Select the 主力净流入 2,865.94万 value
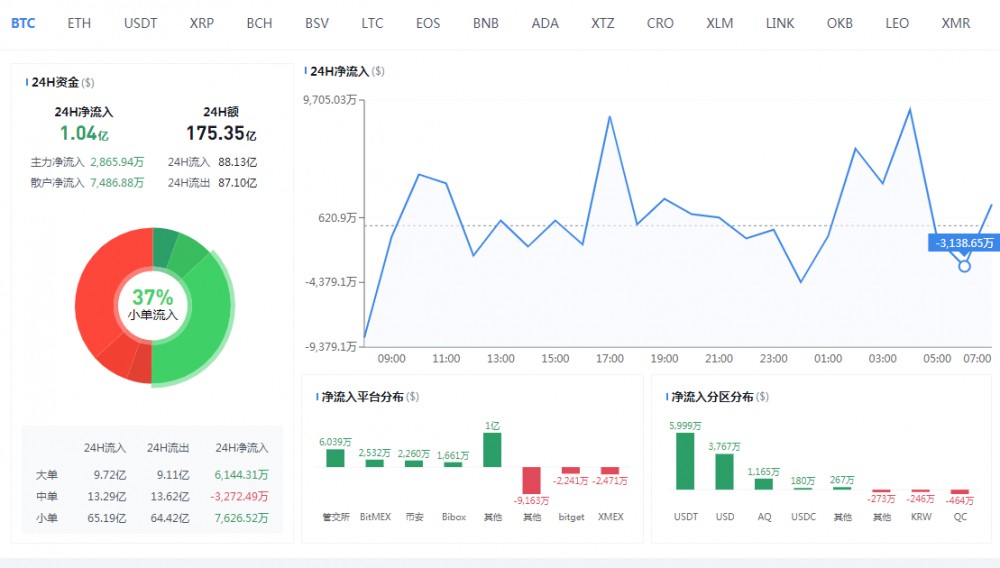 pyautogui.click(x=117, y=163)
